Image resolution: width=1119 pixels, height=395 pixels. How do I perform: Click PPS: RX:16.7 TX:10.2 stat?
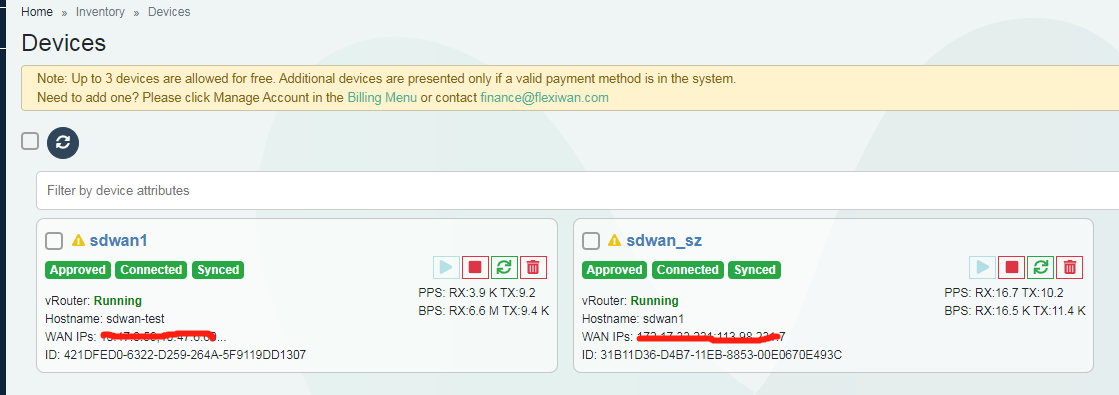point(1003,292)
